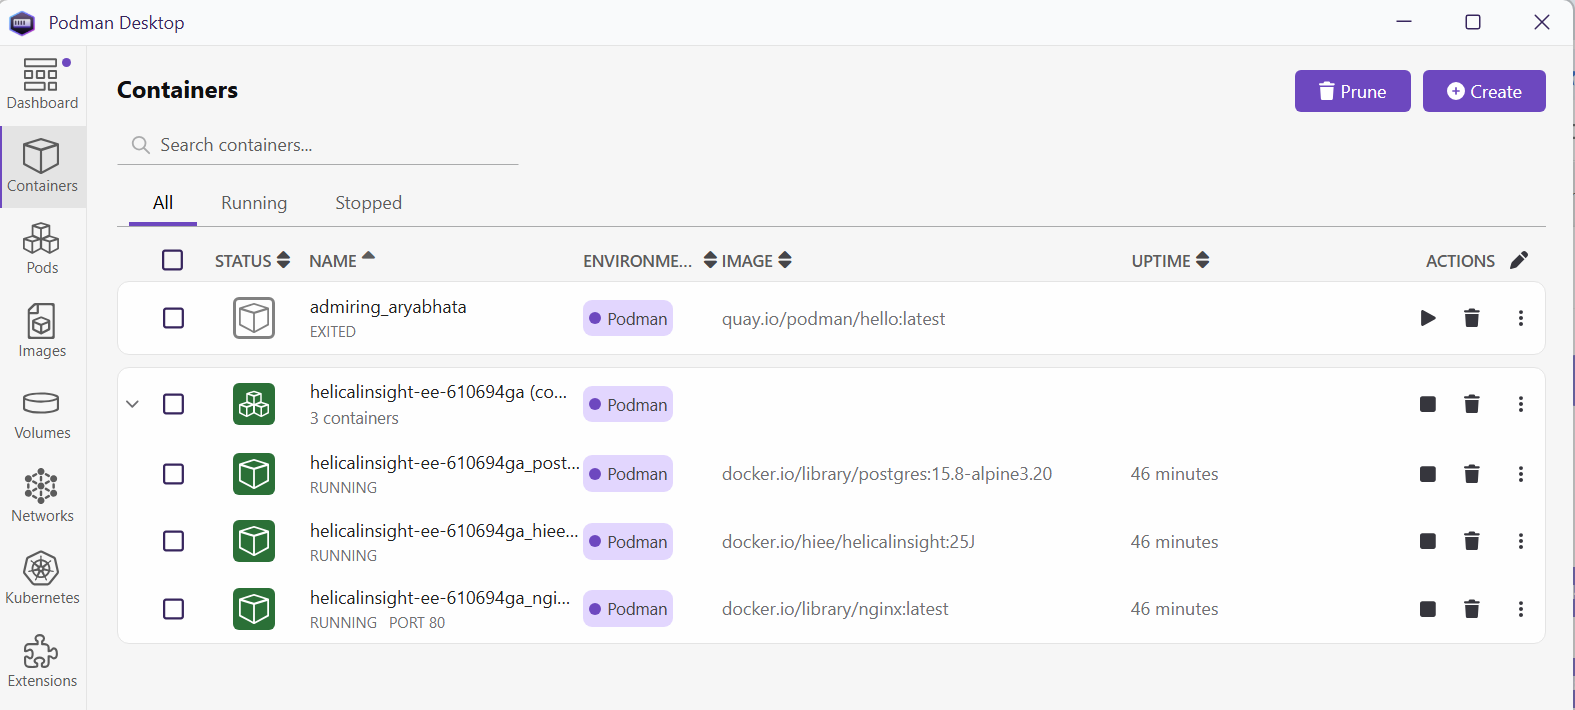Viewport: 1575px width, 710px height.
Task: Open the Extensions page
Action: tap(42, 662)
